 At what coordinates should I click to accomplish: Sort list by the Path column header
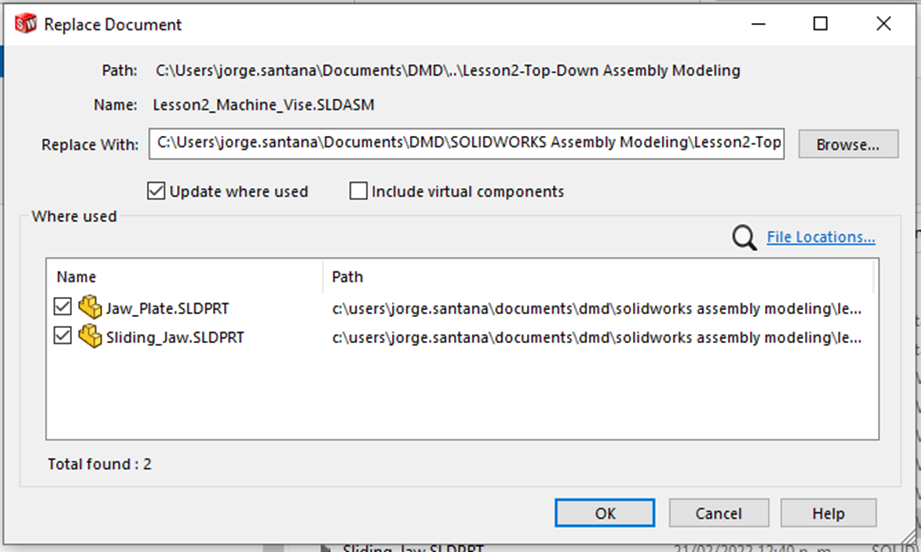(598, 277)
